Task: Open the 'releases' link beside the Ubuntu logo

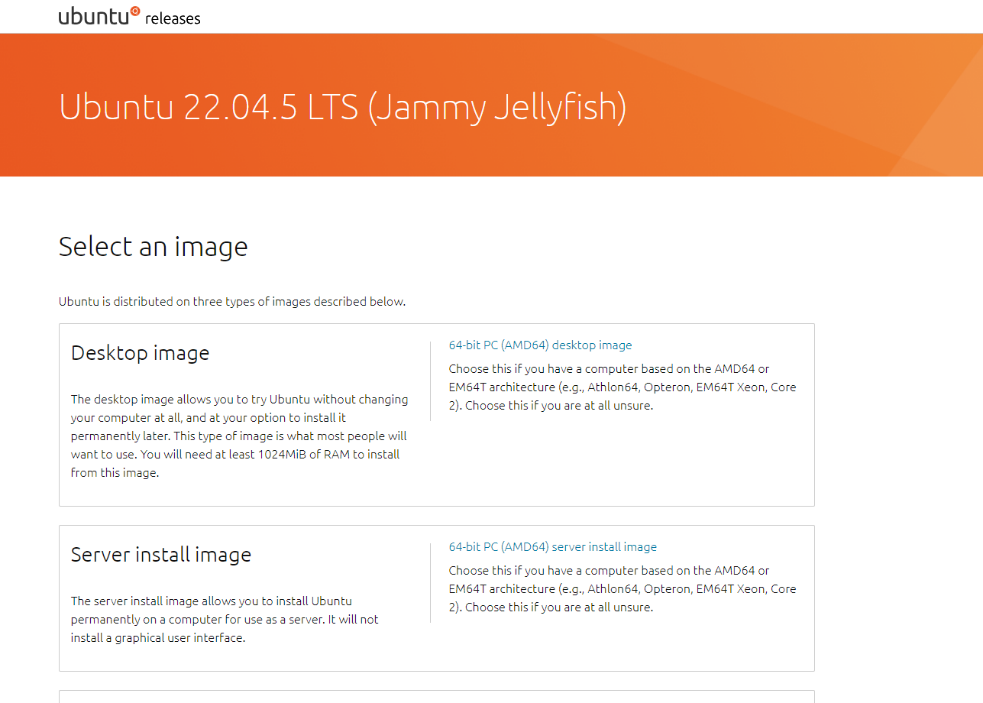Action: 172,19
